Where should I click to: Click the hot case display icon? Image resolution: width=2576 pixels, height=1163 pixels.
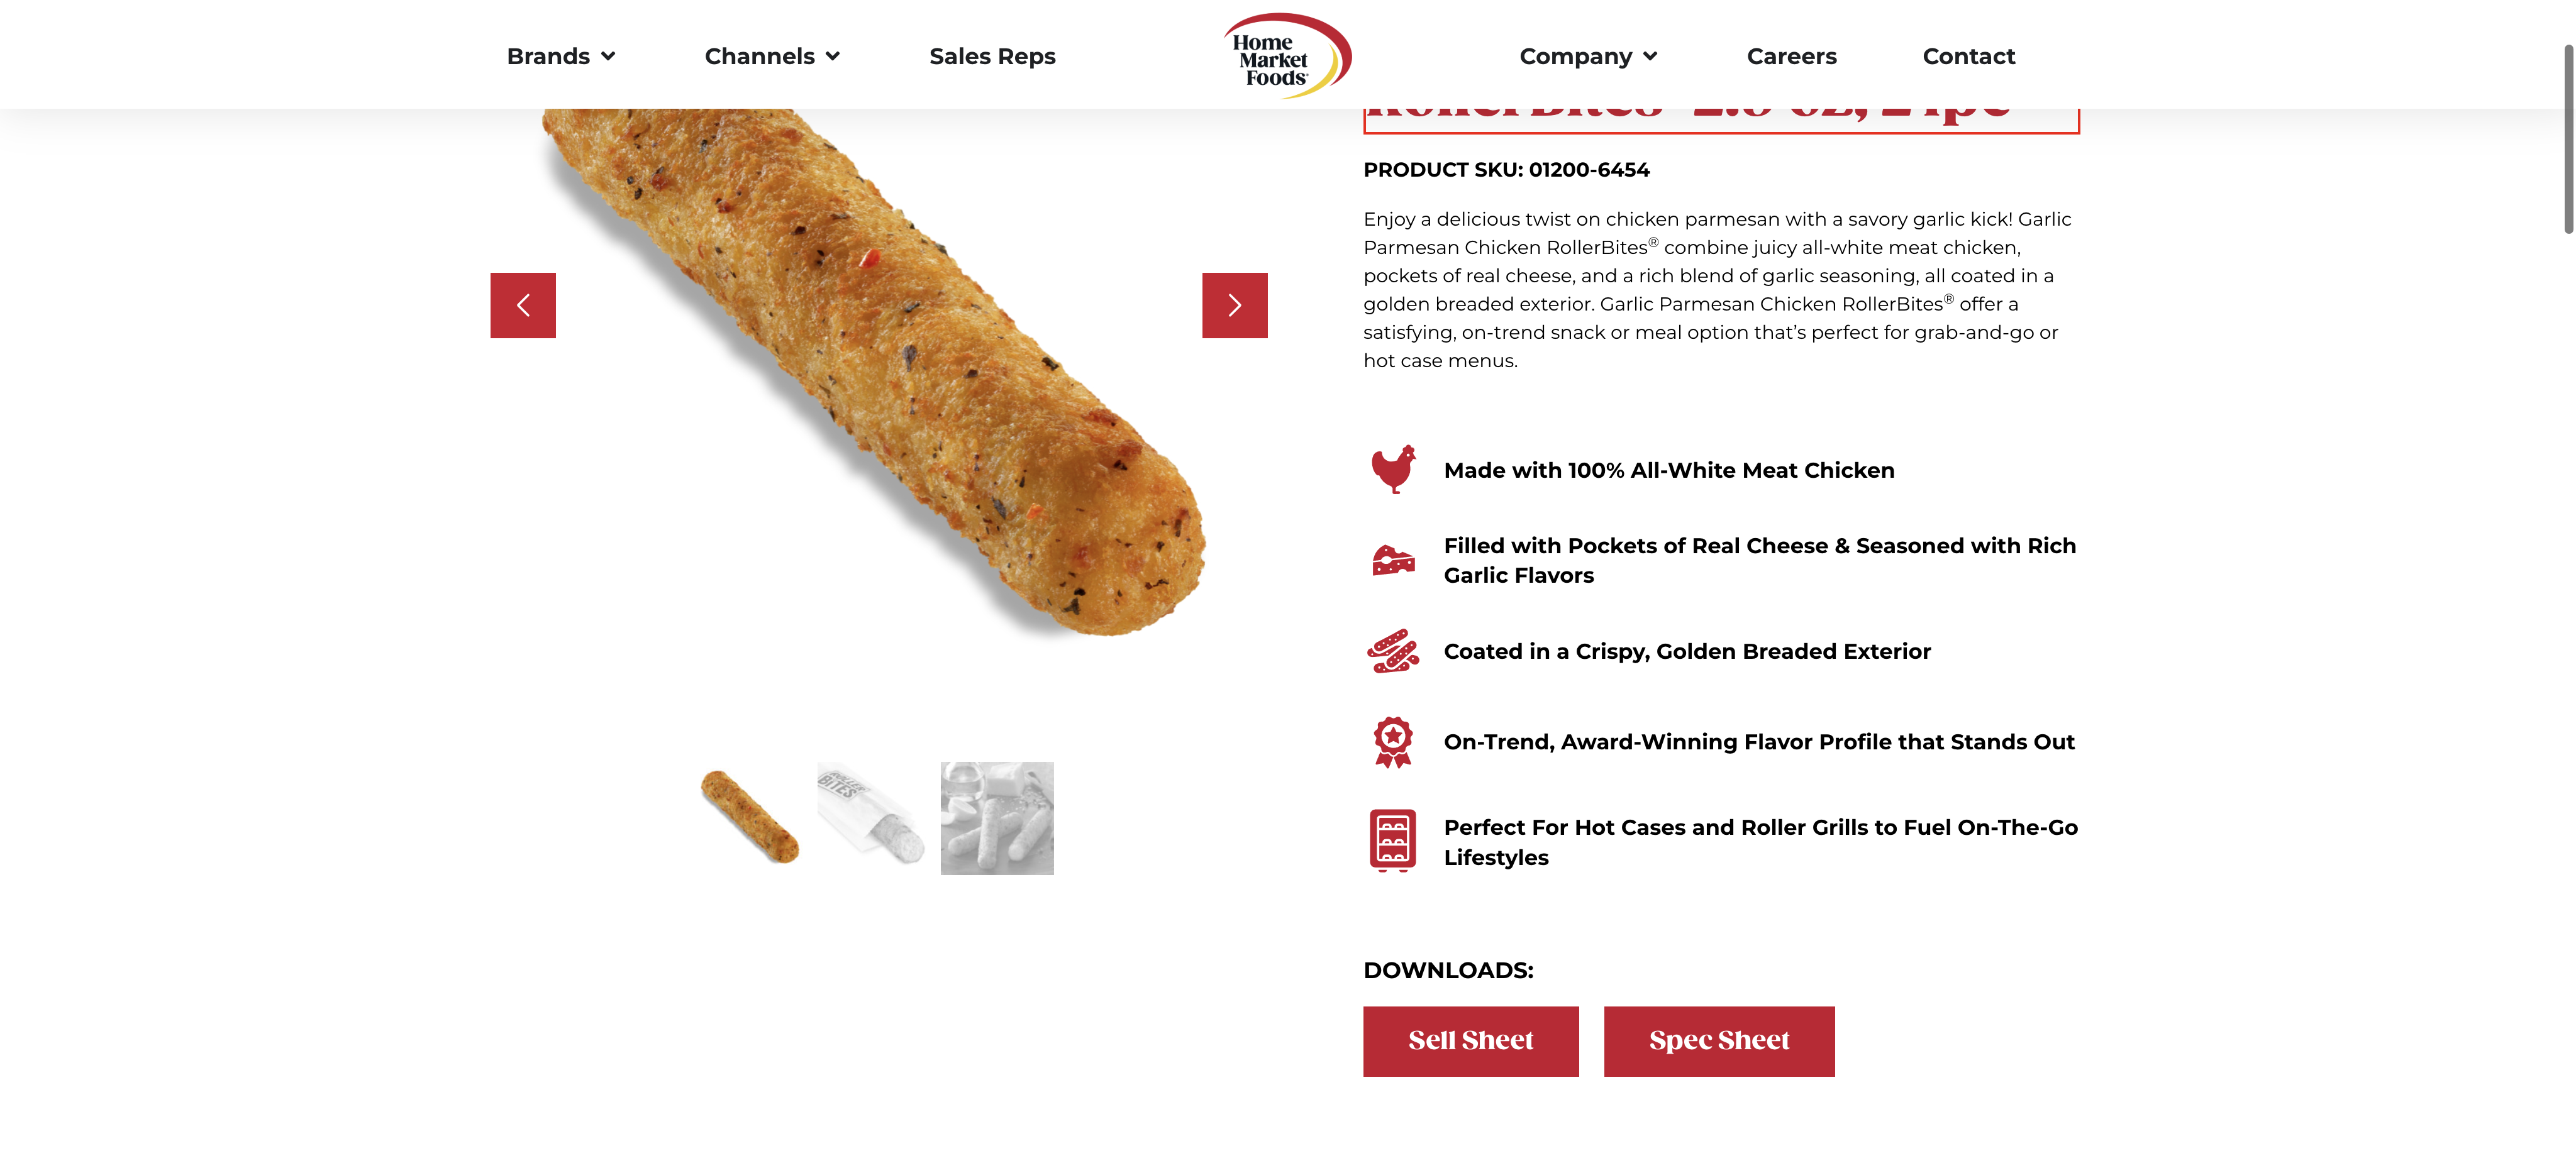1393,840
